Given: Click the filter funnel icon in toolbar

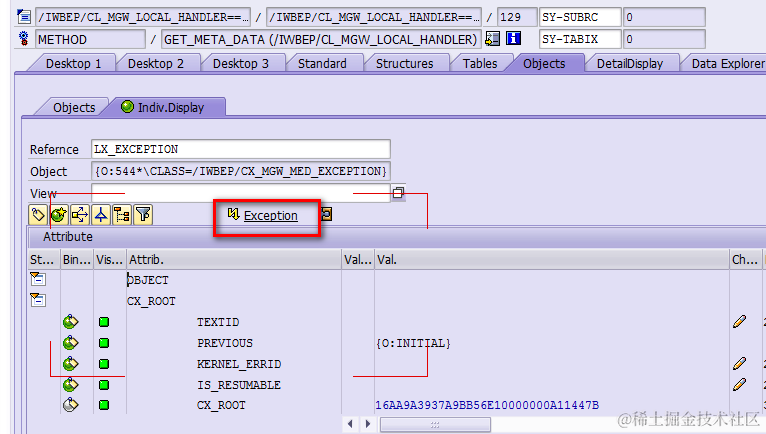Looking at the screenshot, I should (143, 215).
